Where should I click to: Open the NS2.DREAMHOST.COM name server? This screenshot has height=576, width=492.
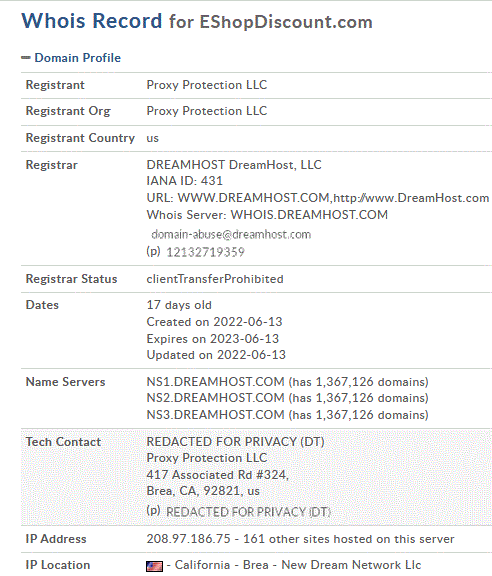pyautogui.click(x=215, y=398)
